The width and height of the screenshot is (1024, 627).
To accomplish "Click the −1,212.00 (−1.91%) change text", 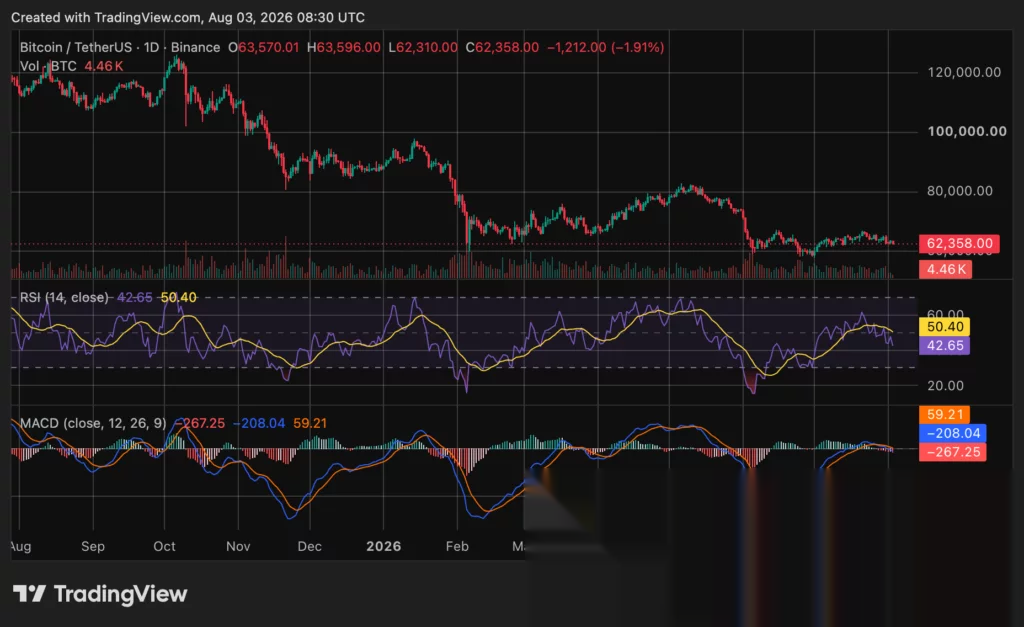I will coord(605,48).
